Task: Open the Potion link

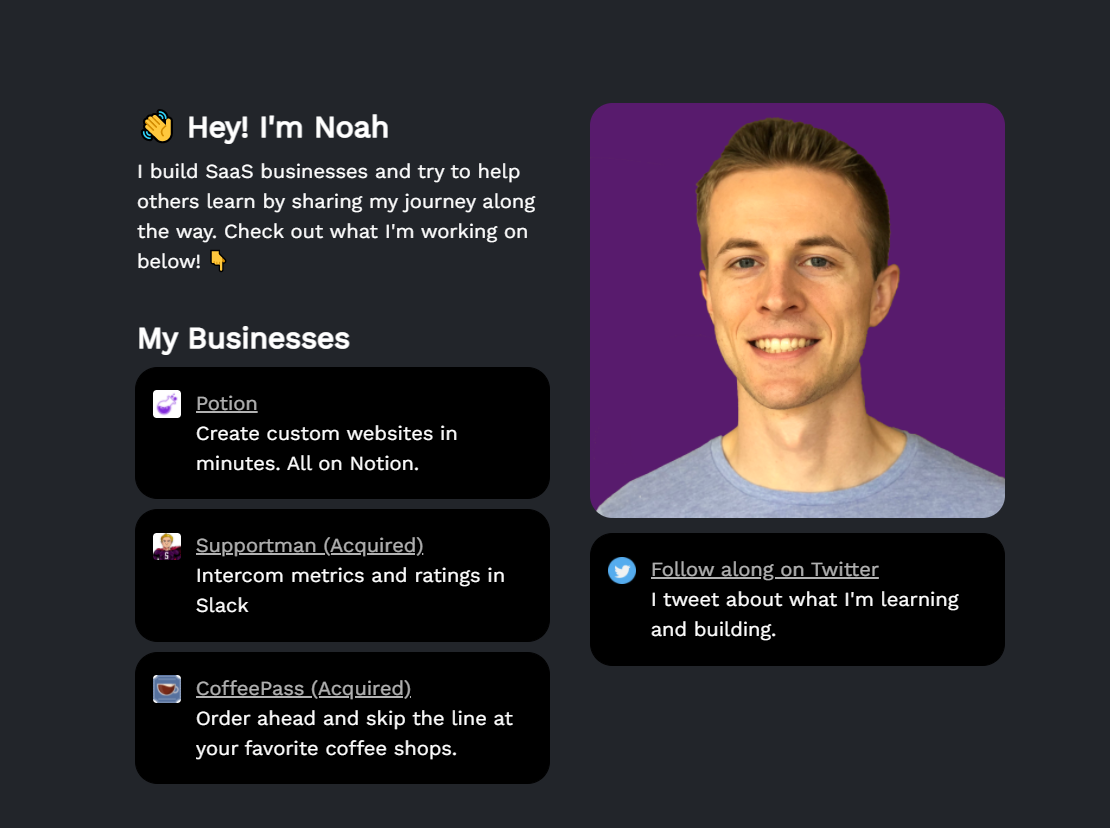Action: (227, 403)
